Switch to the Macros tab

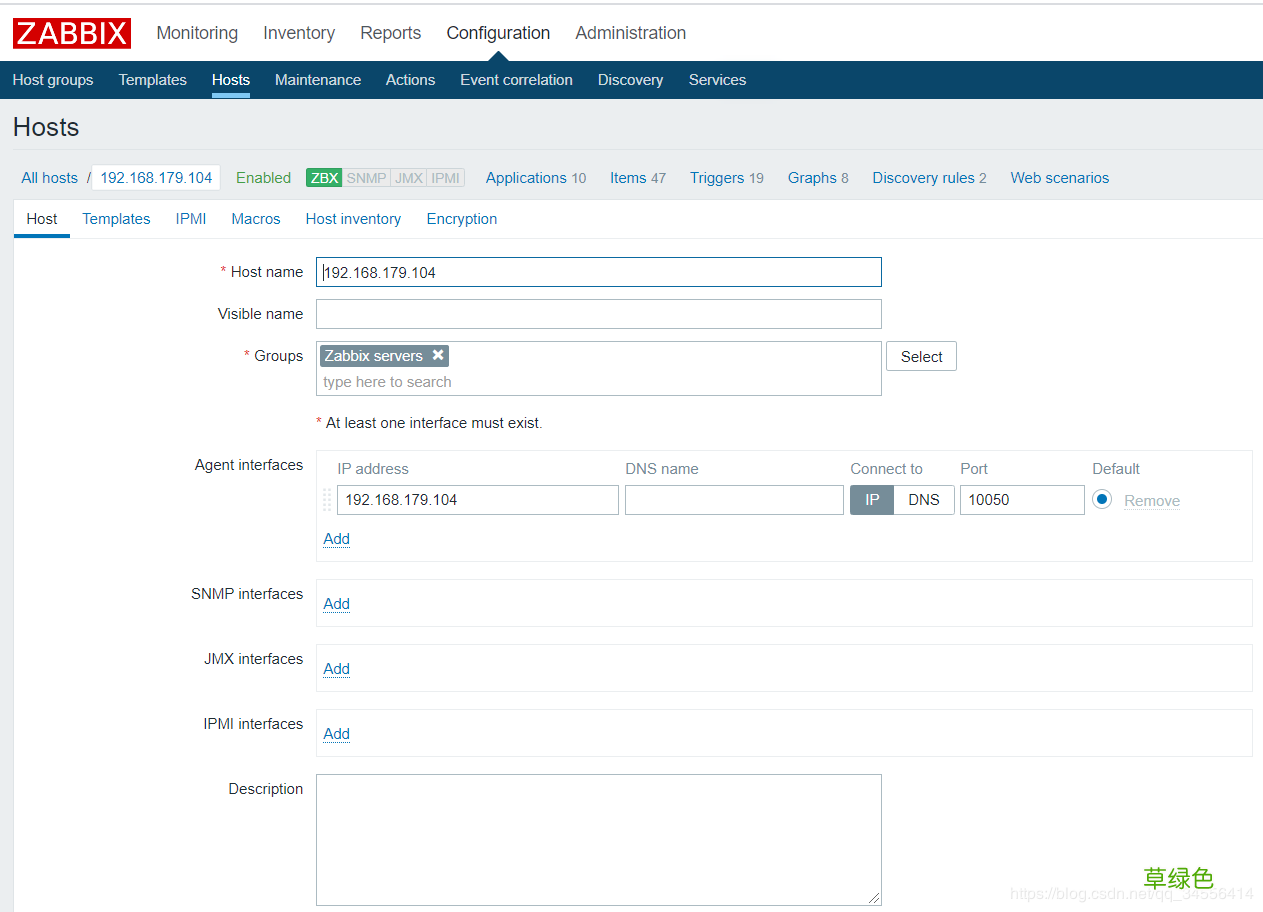point(256,219)
